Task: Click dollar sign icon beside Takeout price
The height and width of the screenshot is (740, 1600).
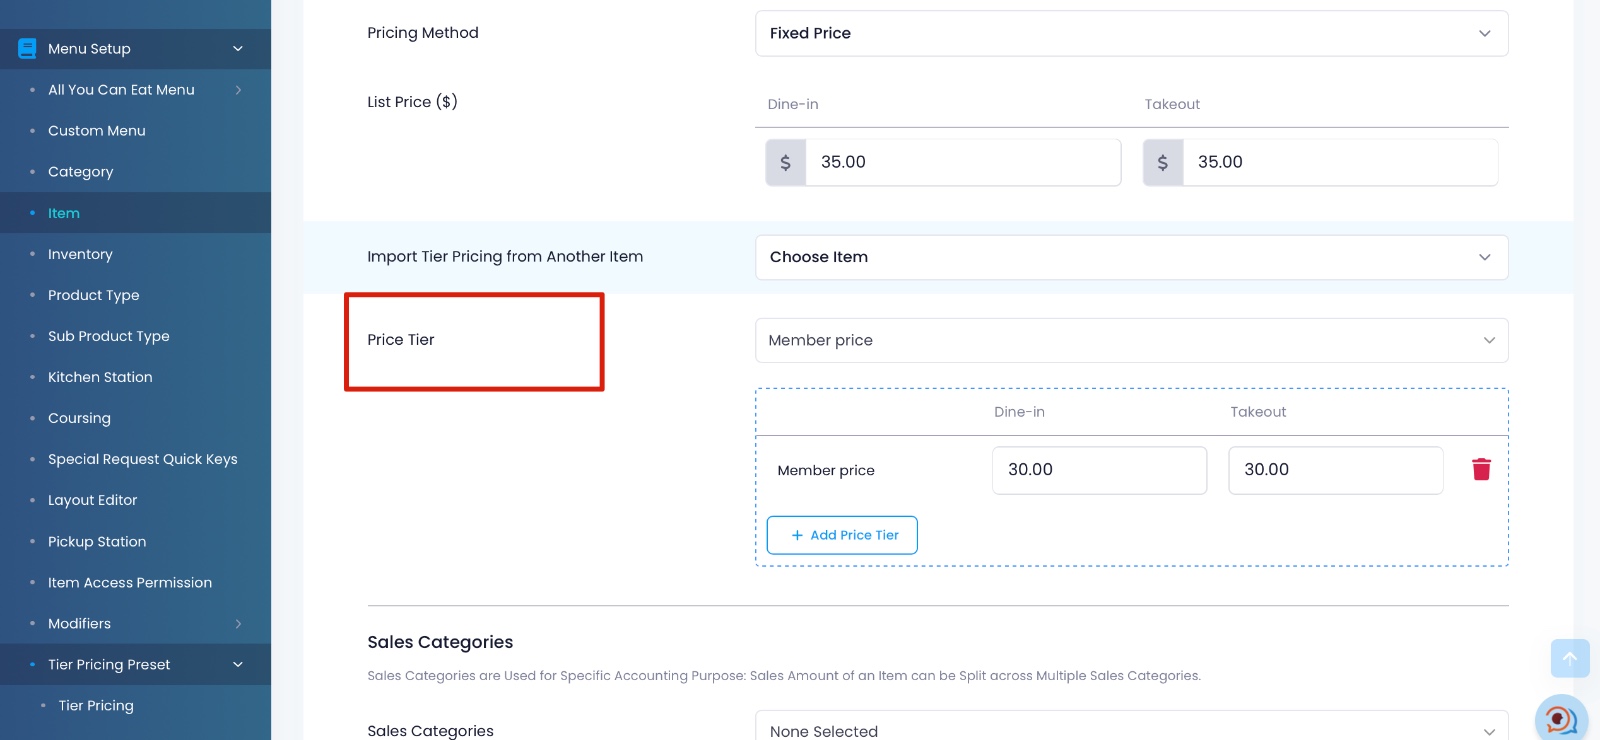Action: coord(1163,162)
